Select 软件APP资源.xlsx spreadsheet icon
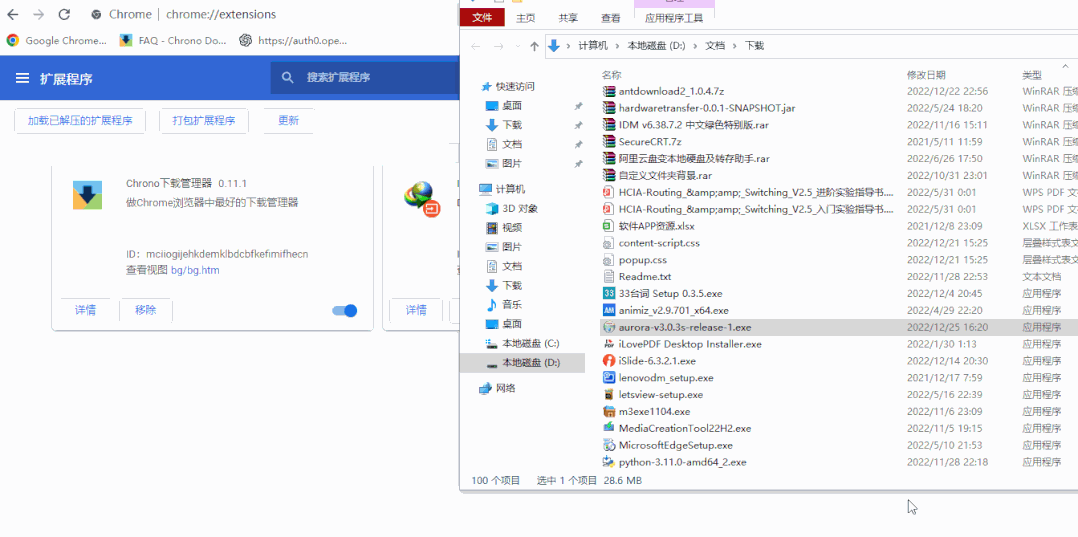 tap(608, 226)
